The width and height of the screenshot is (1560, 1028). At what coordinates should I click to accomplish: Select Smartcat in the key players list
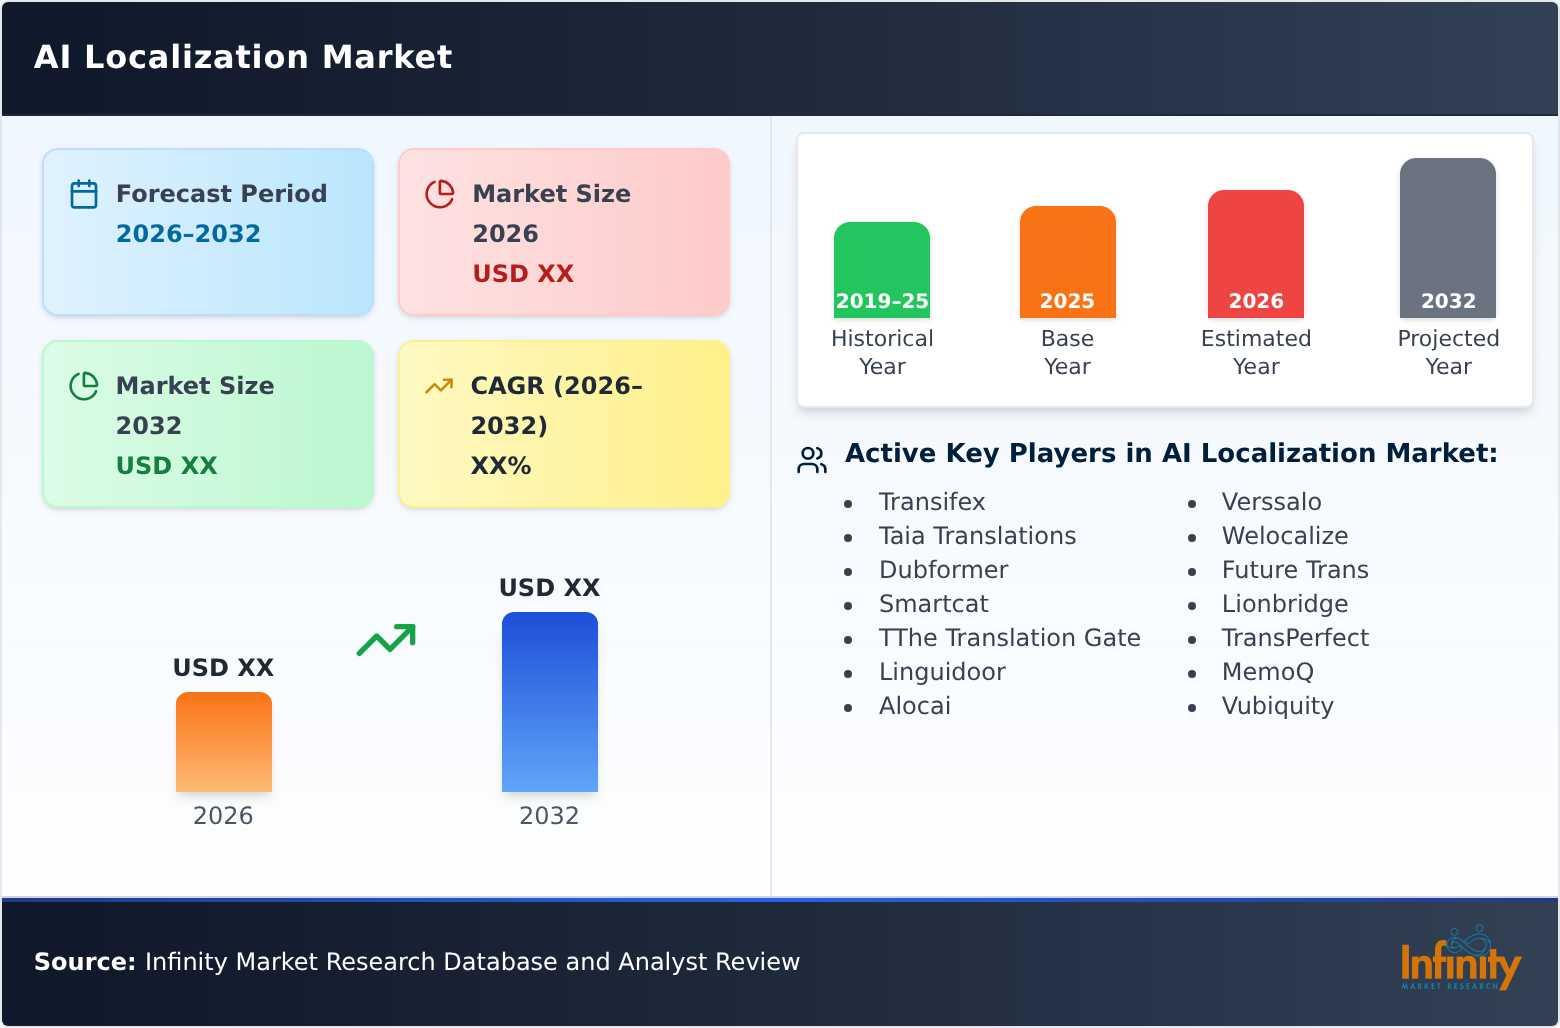pos(933,604)
